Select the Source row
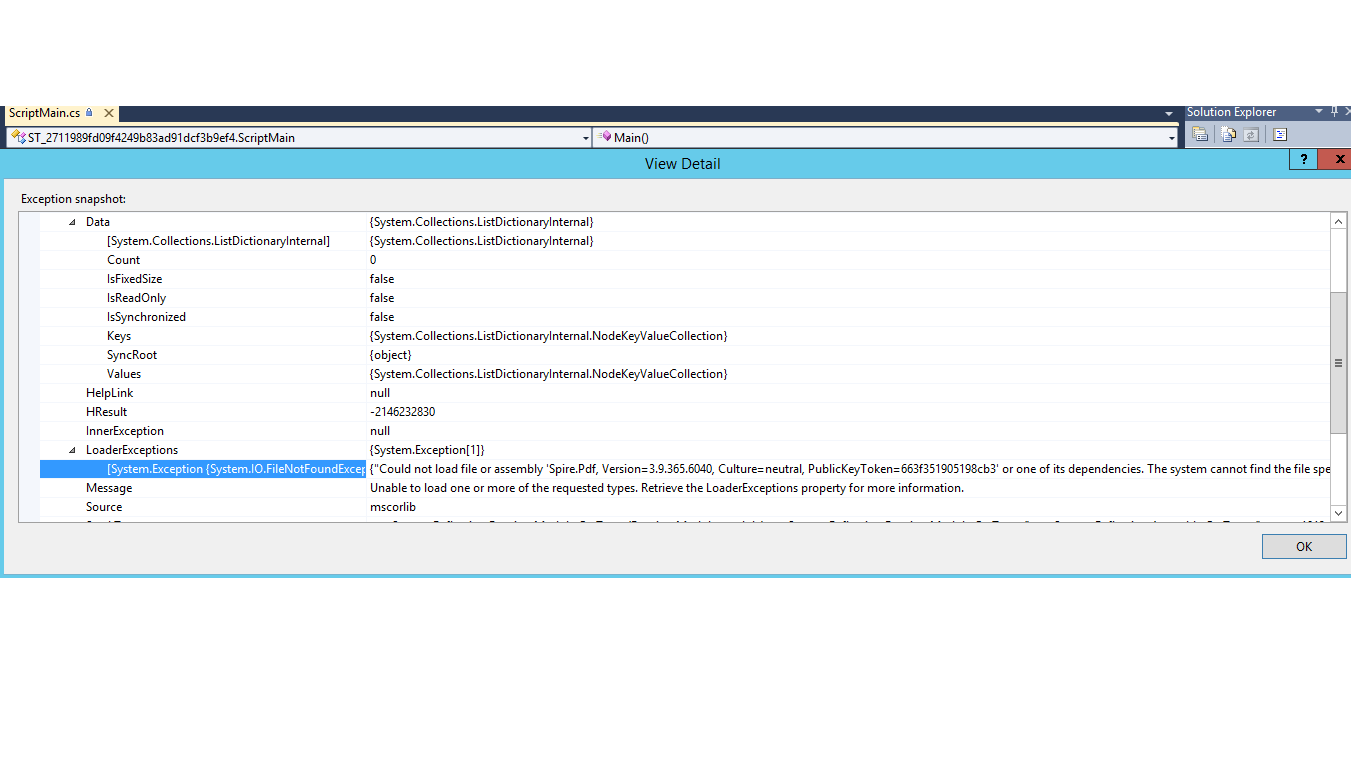Screen dimensions: 1366x768 click(685, 507)
